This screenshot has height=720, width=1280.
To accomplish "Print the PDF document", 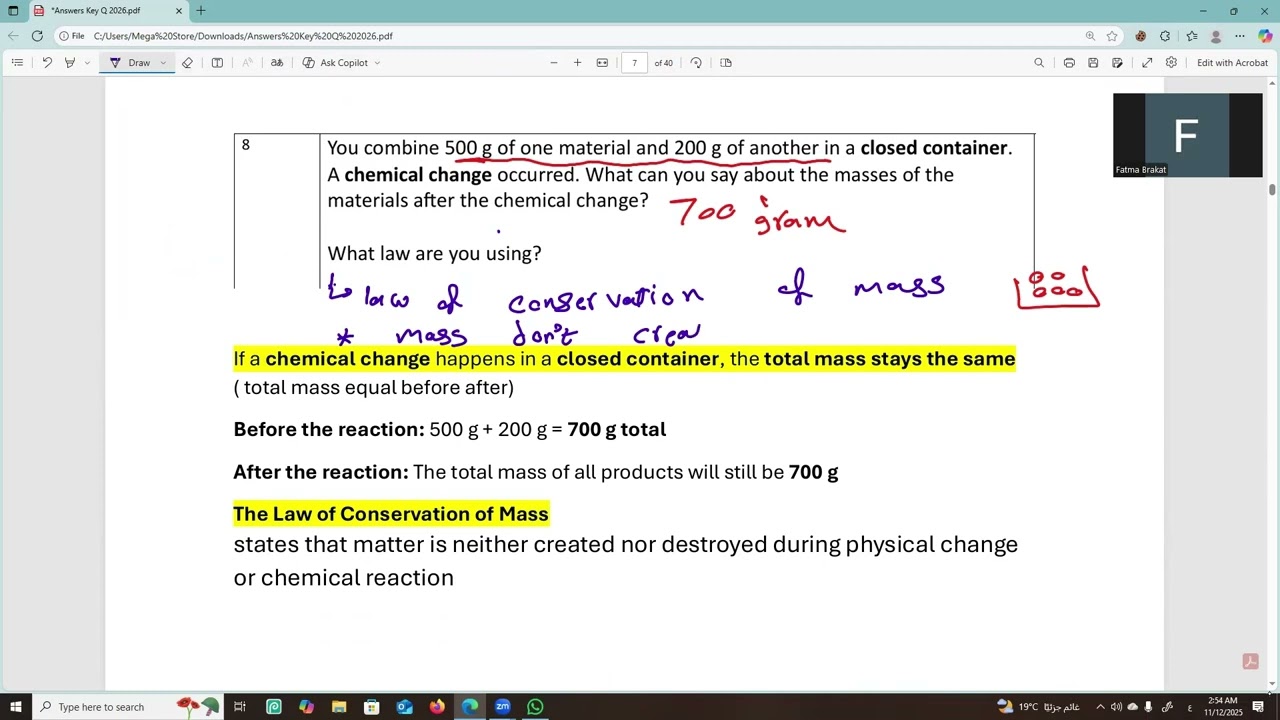I will [x=1069, y=63].
